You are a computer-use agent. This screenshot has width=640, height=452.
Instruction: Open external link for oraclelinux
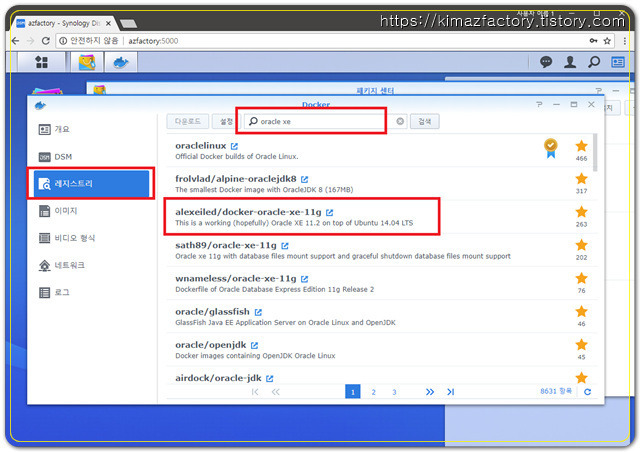(x=234, y=146)
